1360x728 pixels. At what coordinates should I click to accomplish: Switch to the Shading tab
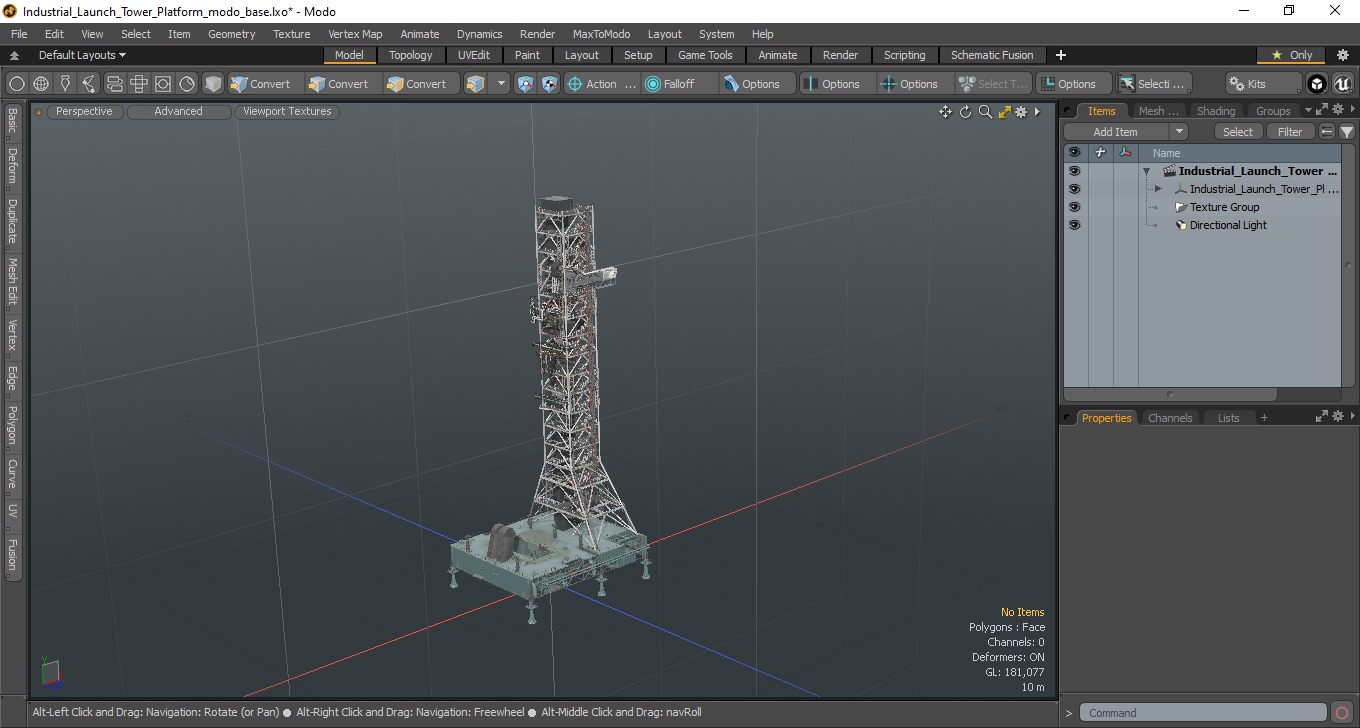click(1216, 111)
